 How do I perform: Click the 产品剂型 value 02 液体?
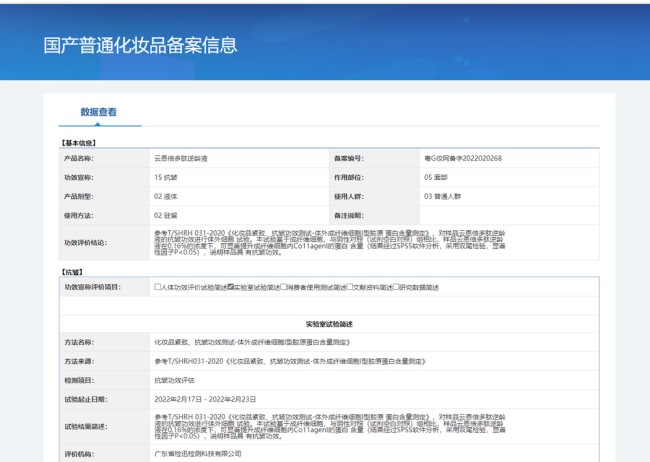(x=166, y=196)
